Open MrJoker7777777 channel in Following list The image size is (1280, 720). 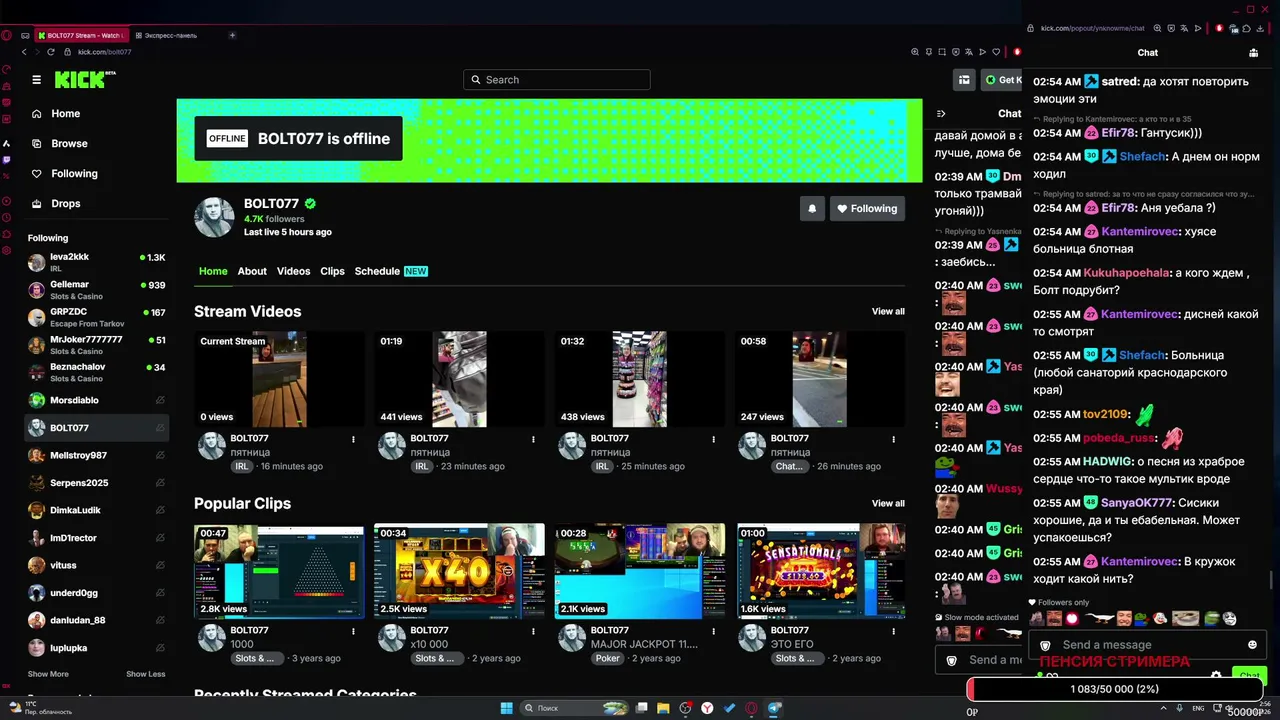[x=97, y=345]
